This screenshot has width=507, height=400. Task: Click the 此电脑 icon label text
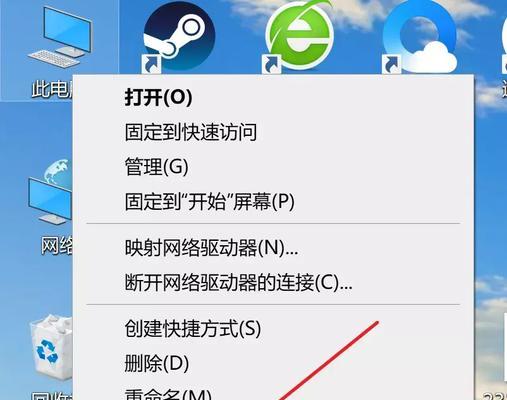[52, 89]
